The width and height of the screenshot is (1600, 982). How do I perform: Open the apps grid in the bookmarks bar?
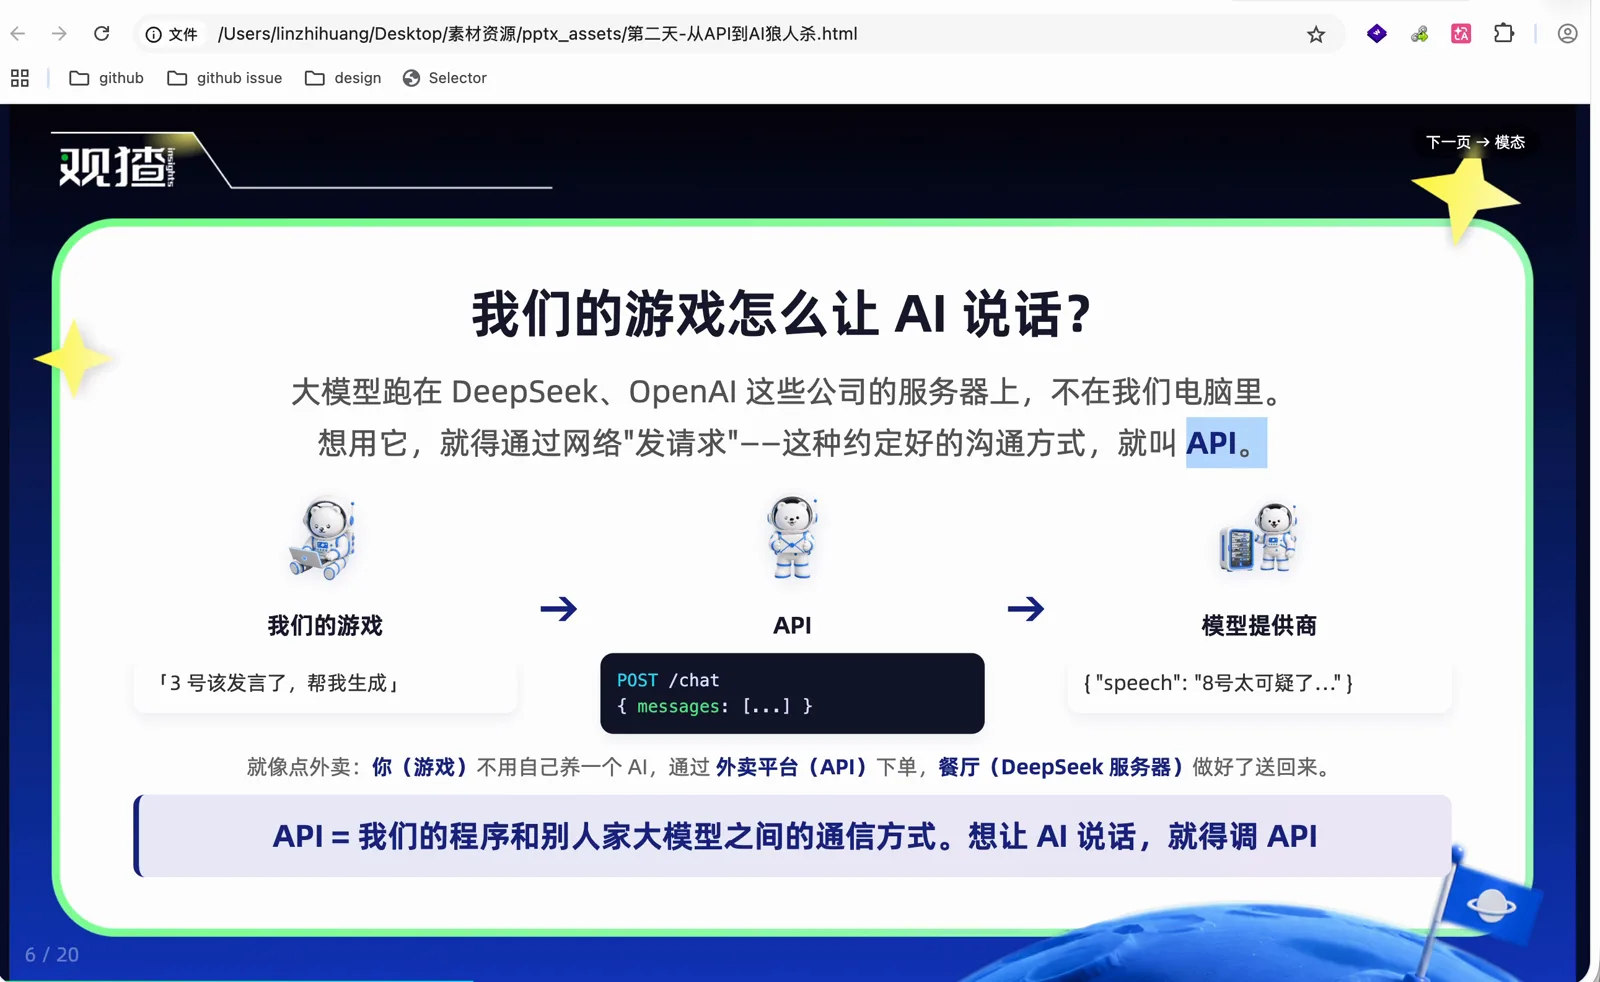tap(20, 78)
